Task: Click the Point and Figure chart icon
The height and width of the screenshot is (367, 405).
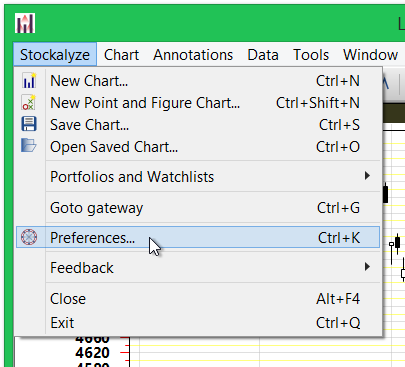Action: pos(29,103)
